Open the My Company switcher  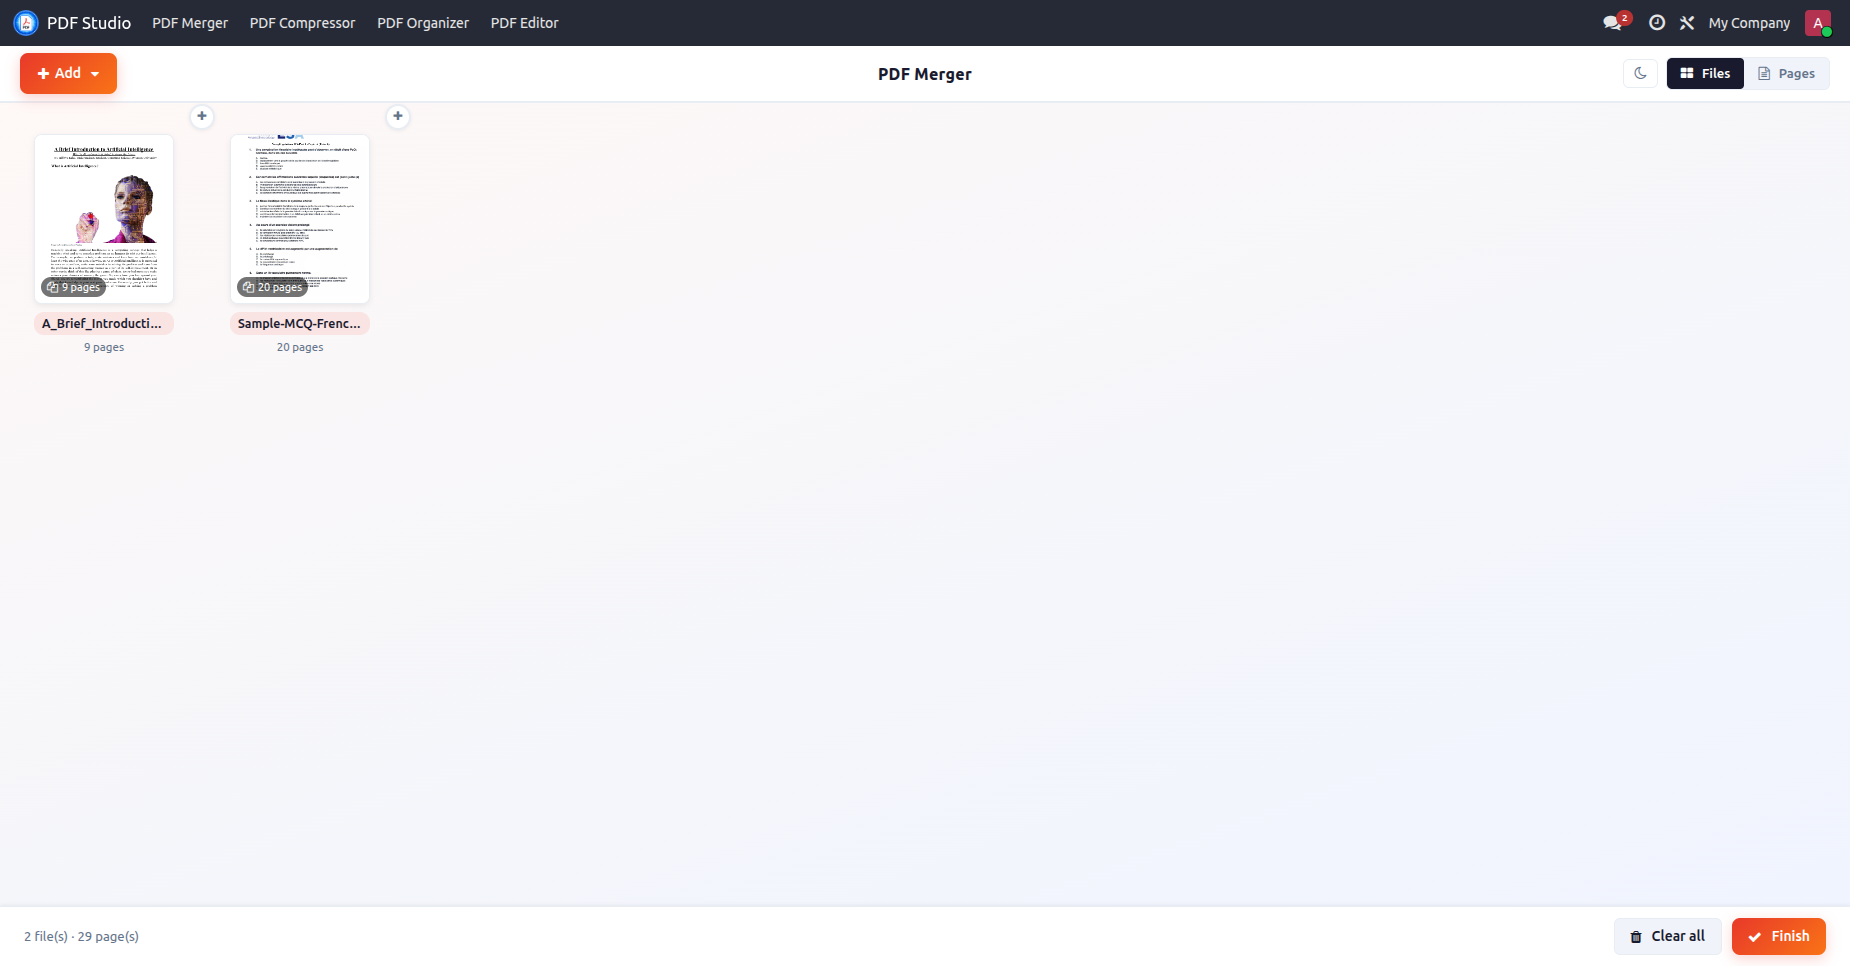(1749, 23)
